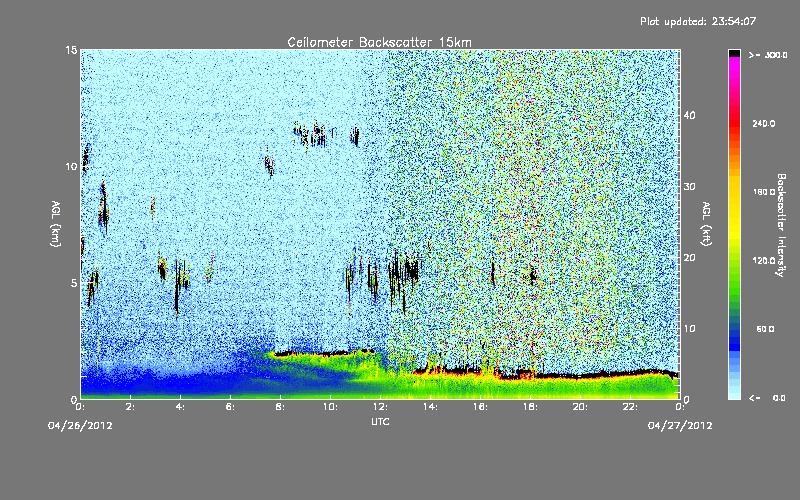
Task: Select the 'Backscatter Intensity' colorbar title
Action: pyautogui.click(x=781, y=225)
